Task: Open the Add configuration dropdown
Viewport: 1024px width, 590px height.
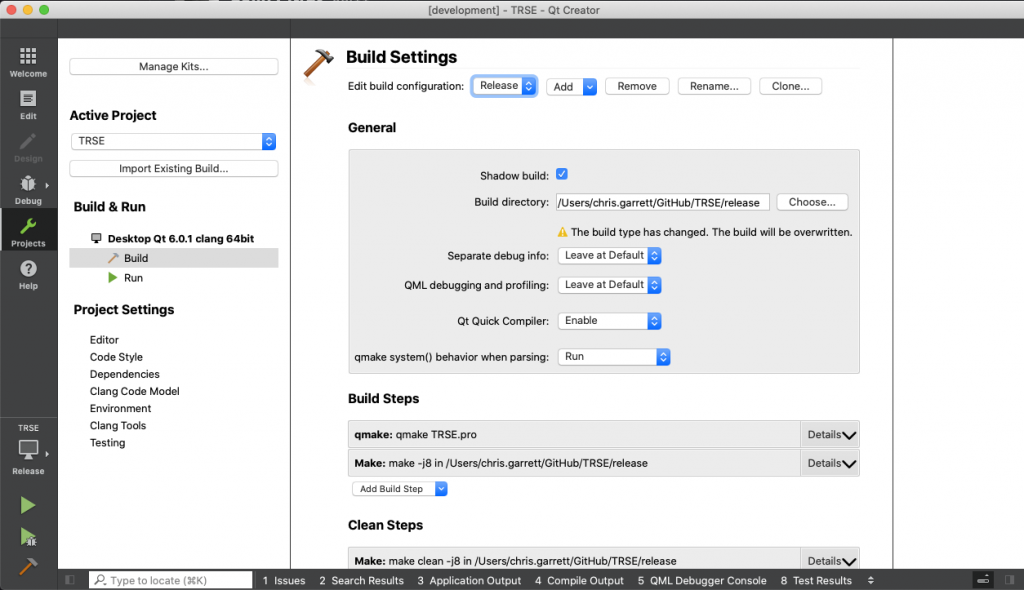Action: pos(571,86)
